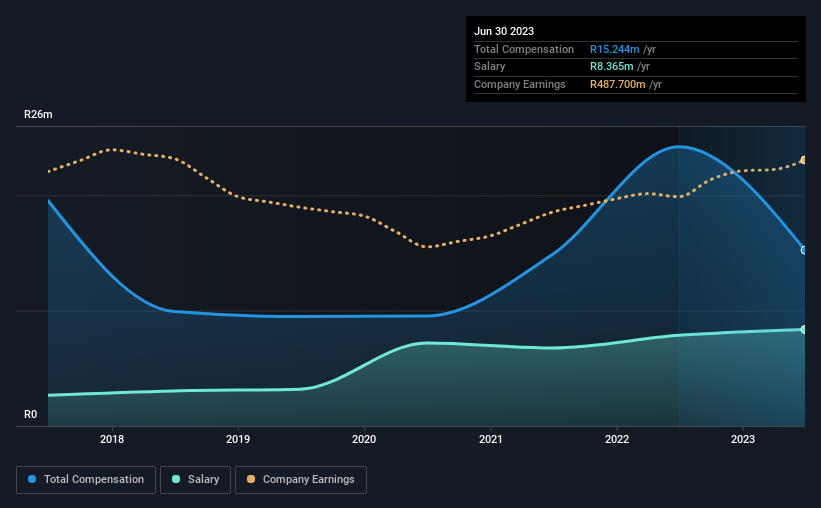Screen dimensions: 821x508
Task: Click the teal Salary endpoint marker
Action: (x=803, y=329)
